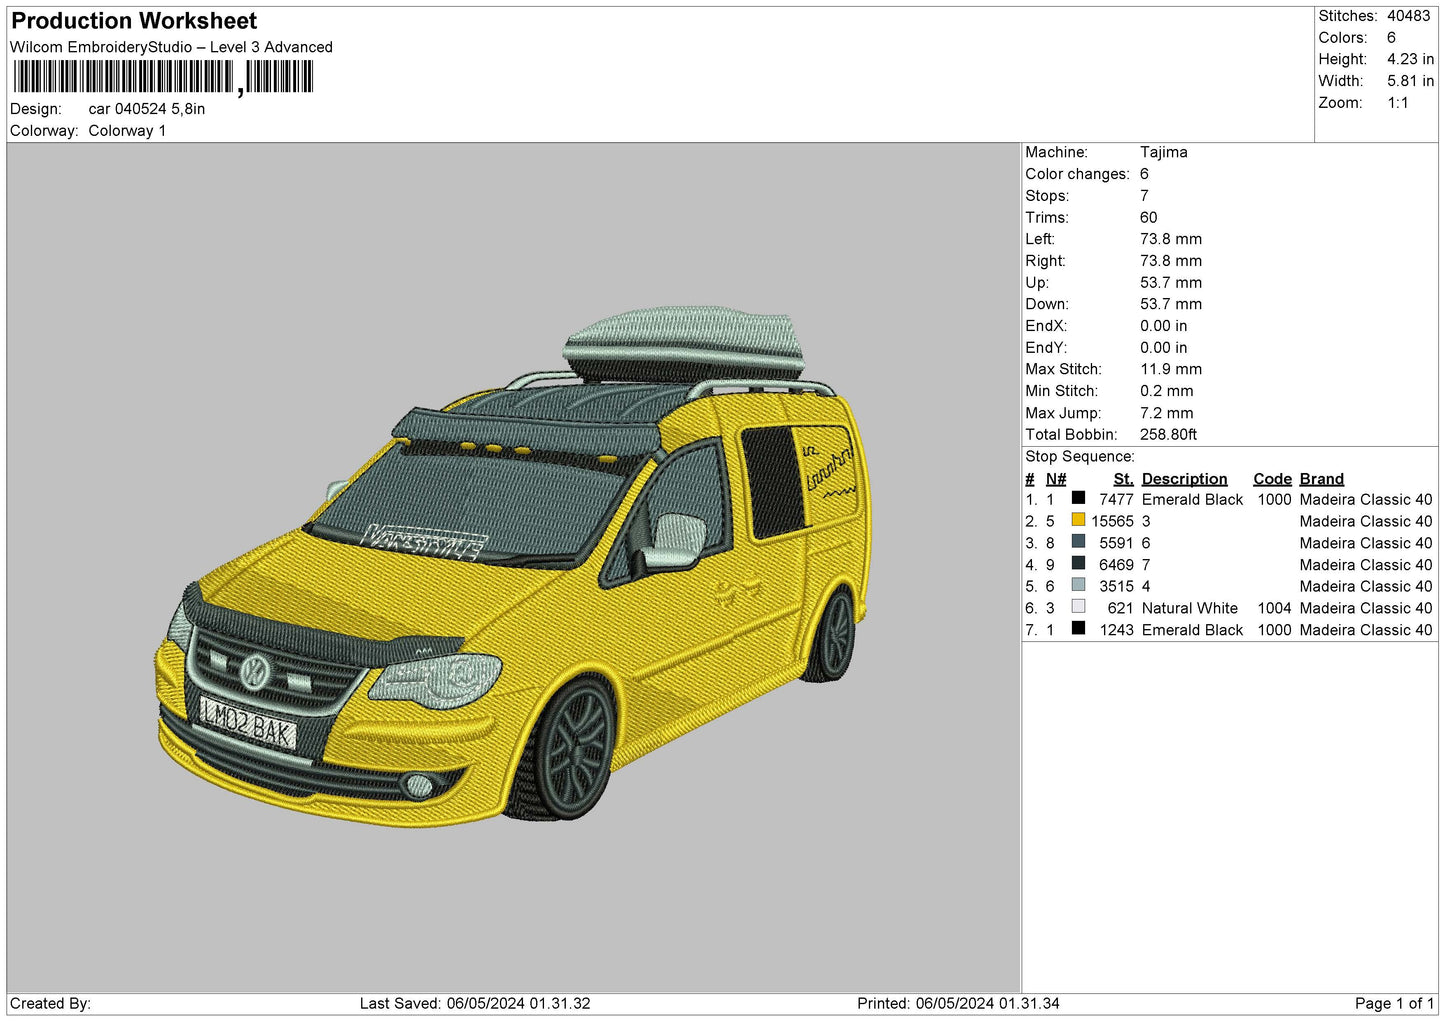The image size is (1445, 1021).
Task: Select the "Down:" label
Action: coord(1047,304)
